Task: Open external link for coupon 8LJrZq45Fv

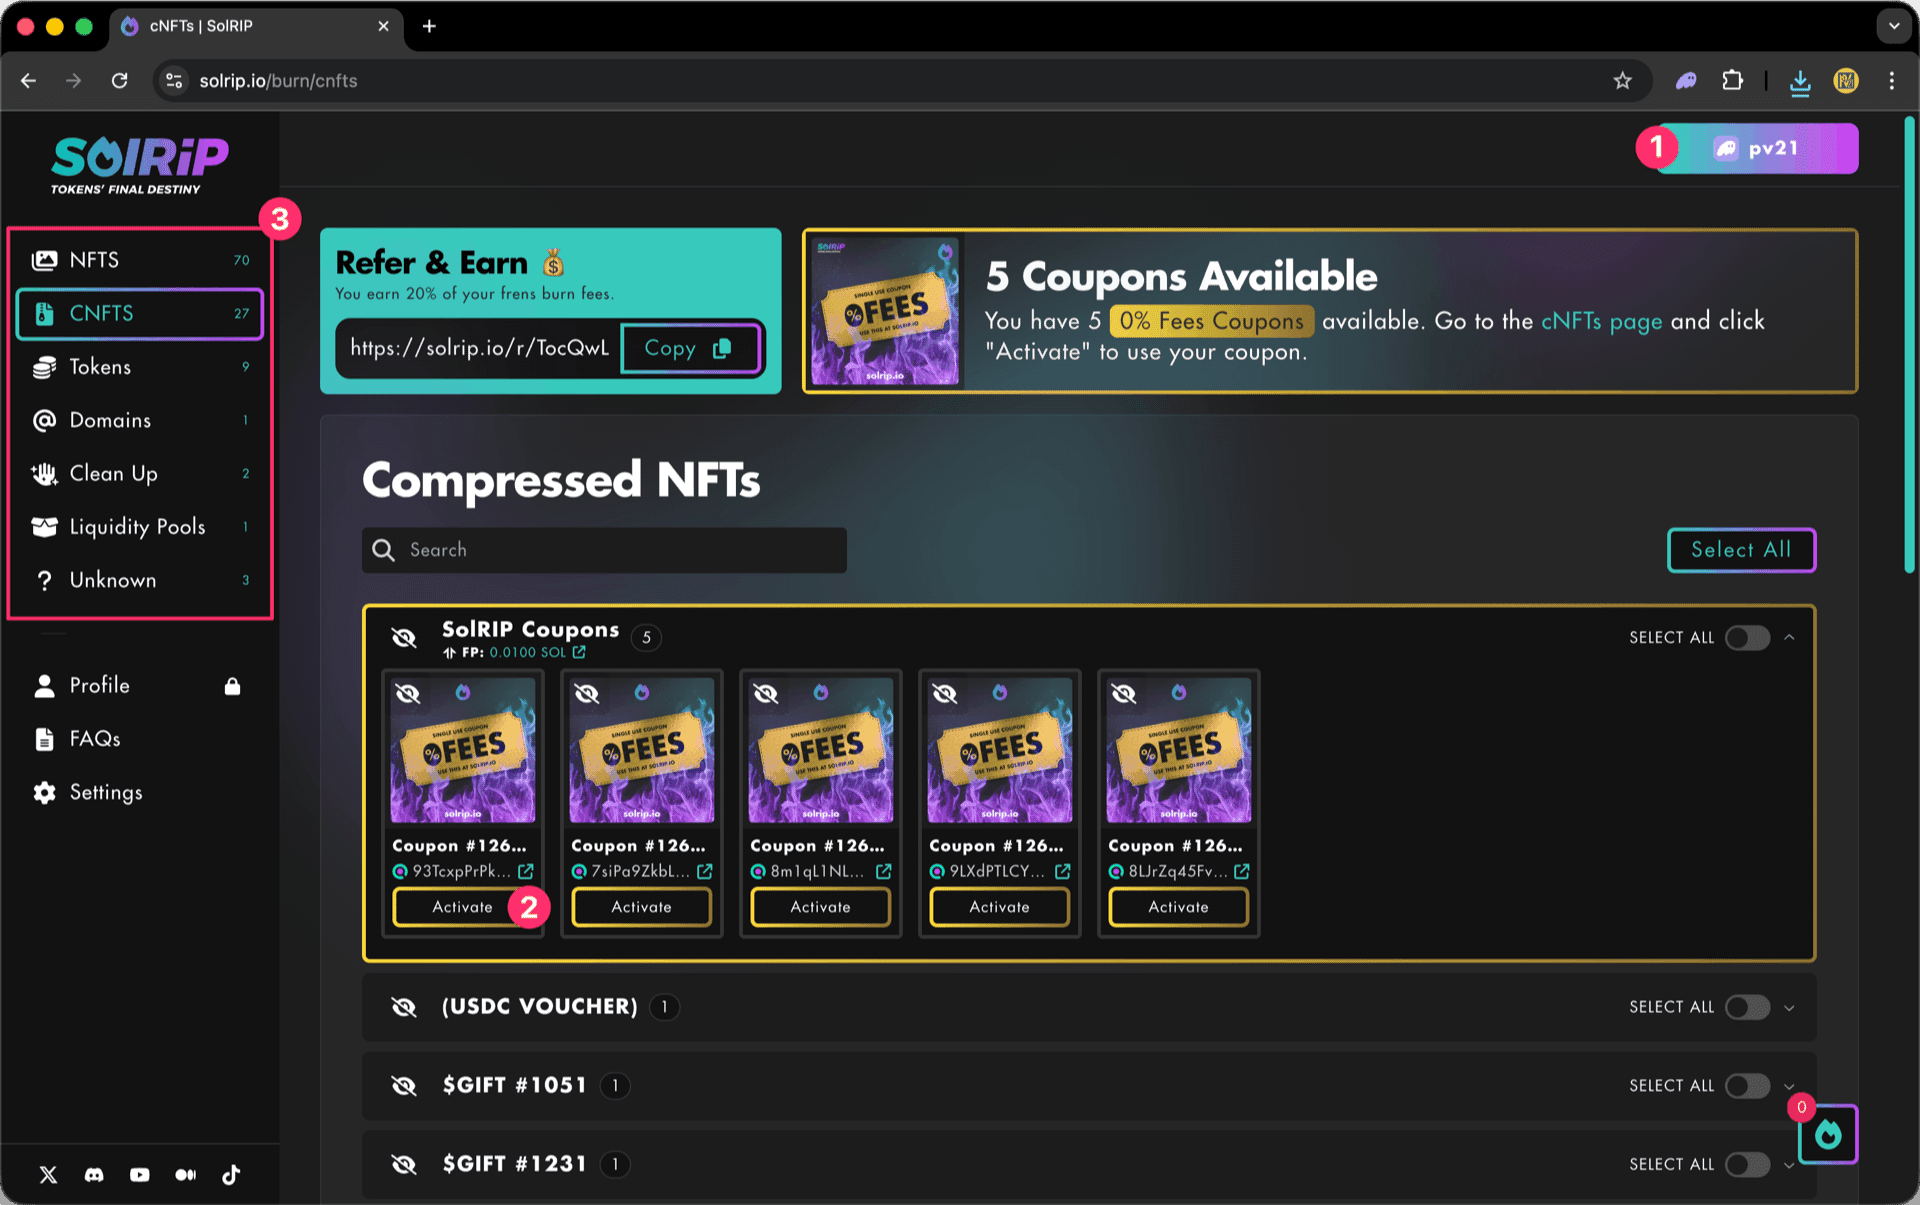Action: [x=1242, y=871]
